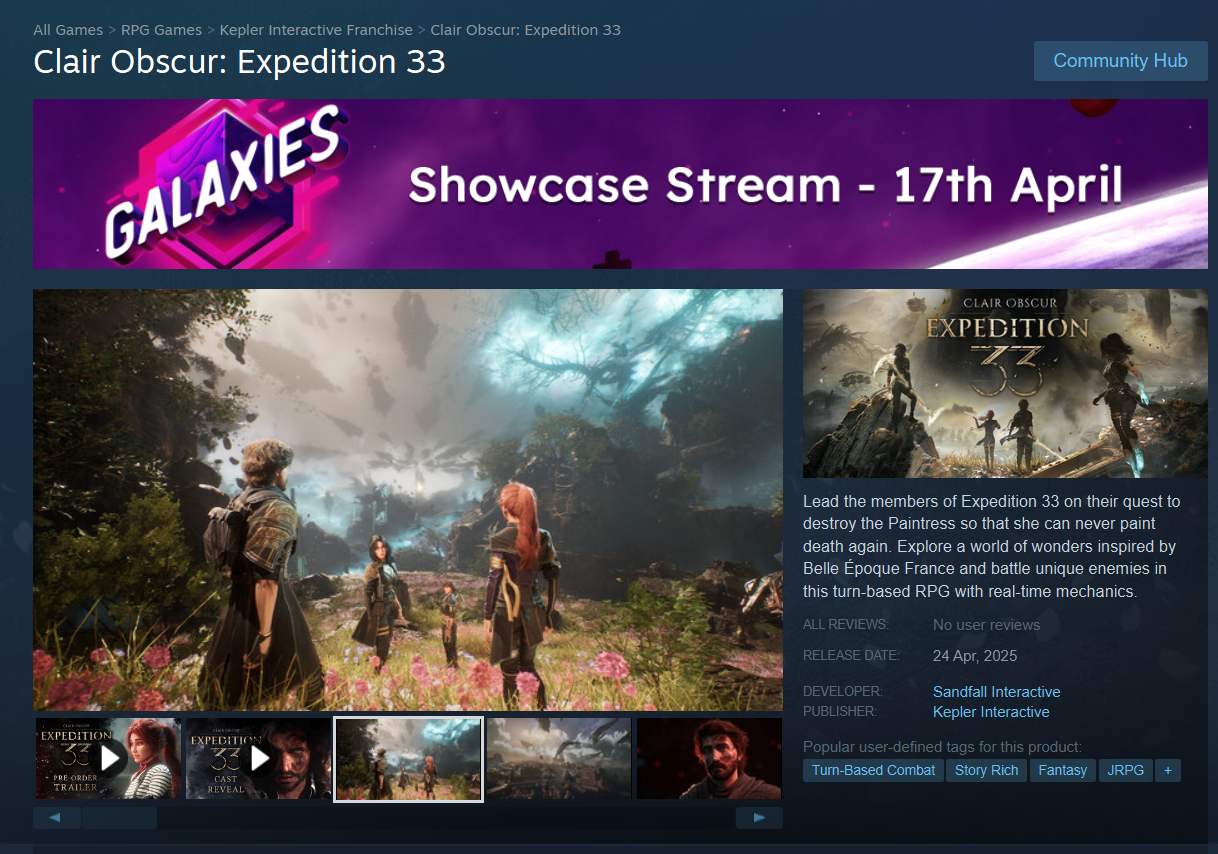Go to RPG Games breadcrumb
The width and height of the screenshot is (1218, 854).
(x=161, y=30)
